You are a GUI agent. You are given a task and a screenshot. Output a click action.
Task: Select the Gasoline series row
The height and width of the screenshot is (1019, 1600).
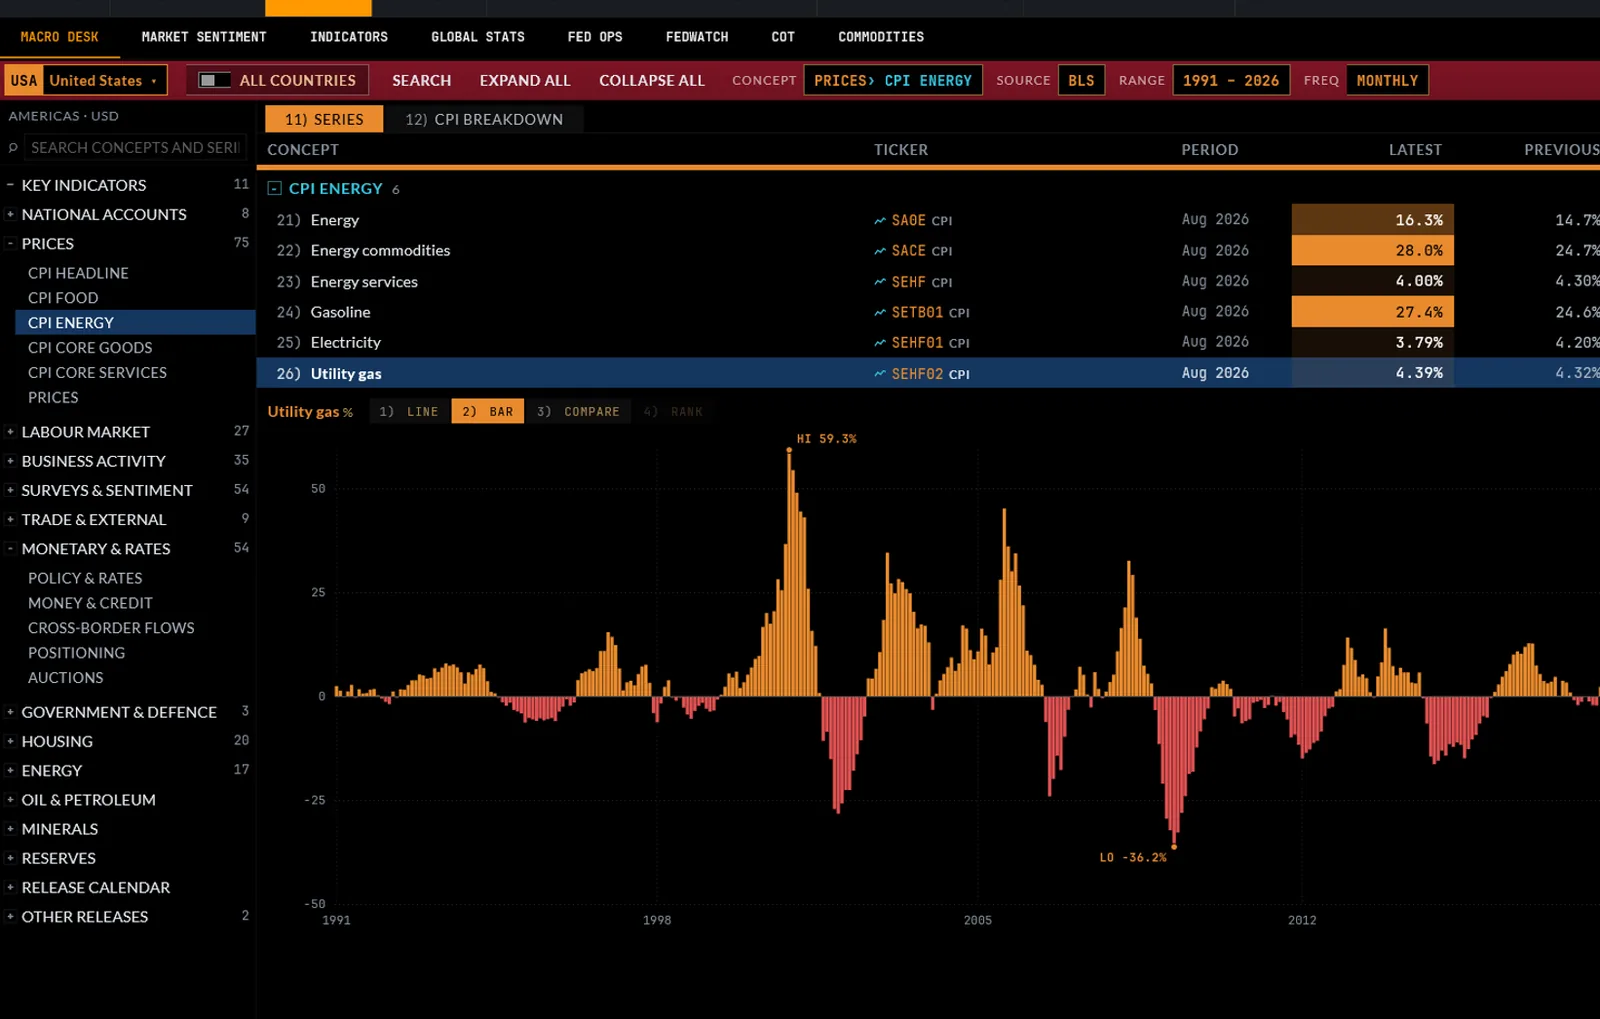point(928,312)
